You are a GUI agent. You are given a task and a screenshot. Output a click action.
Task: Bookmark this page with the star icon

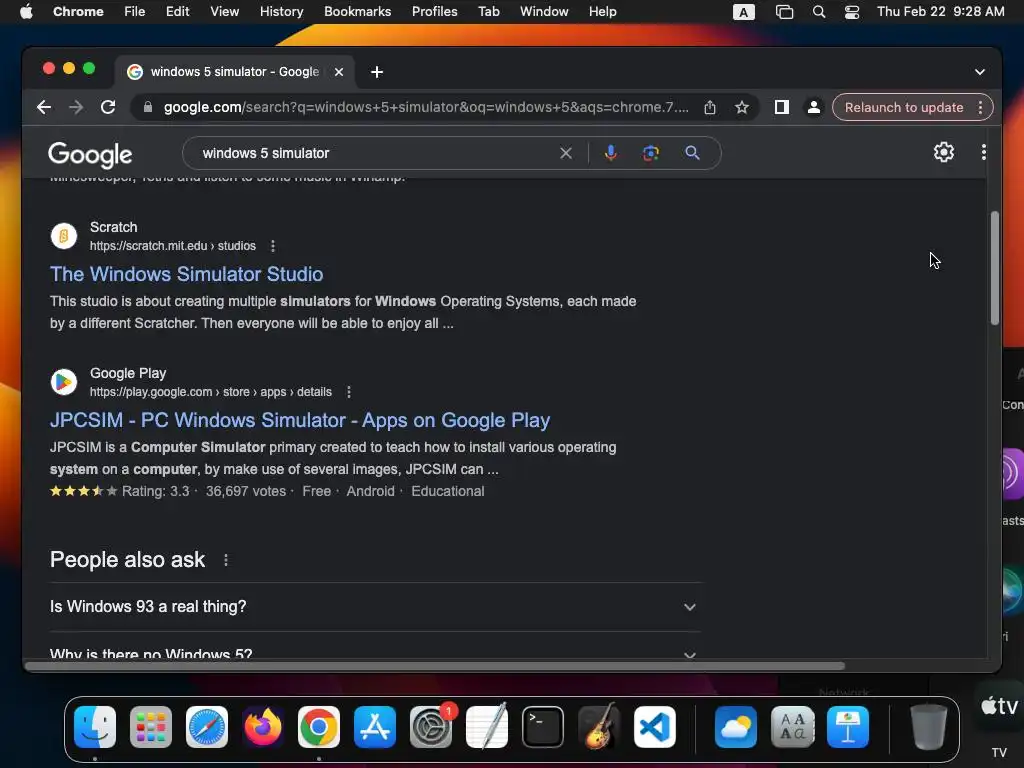741,107
